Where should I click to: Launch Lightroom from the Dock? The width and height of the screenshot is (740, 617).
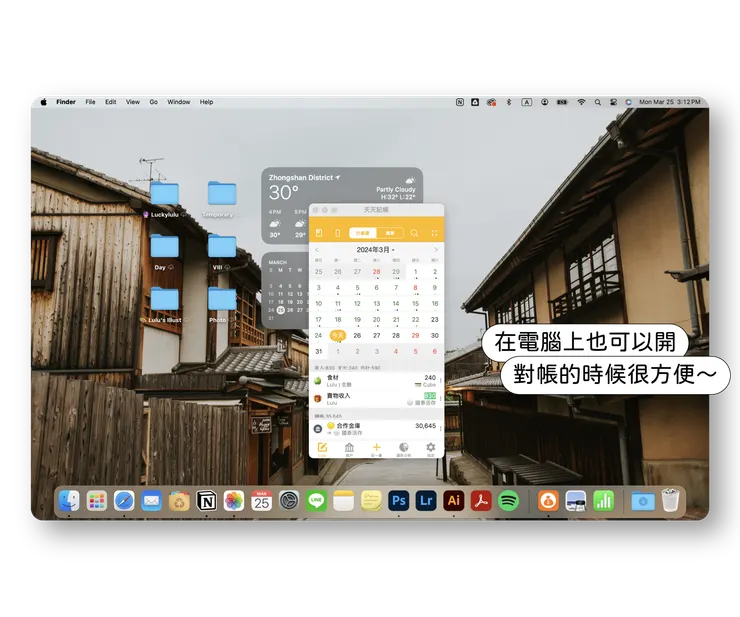pos(426,501)
